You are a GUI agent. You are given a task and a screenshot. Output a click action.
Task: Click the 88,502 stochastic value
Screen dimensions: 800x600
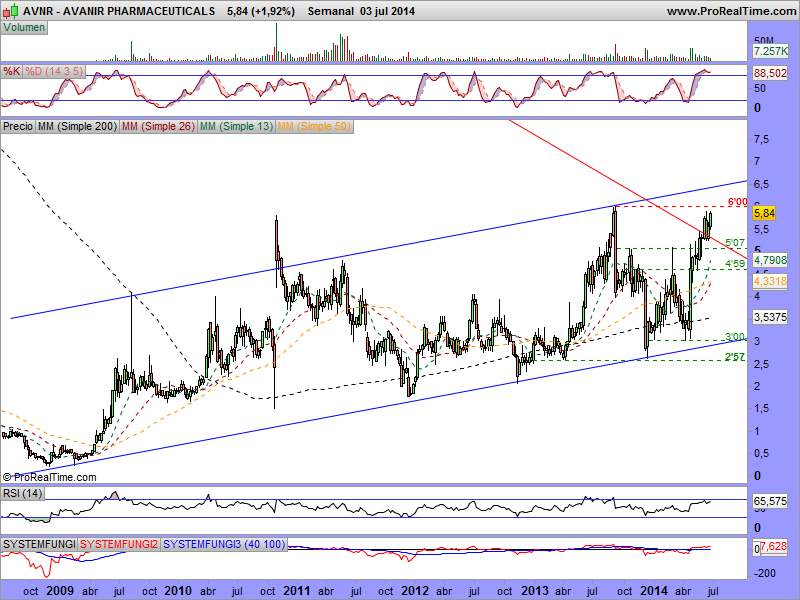[770, 73]
